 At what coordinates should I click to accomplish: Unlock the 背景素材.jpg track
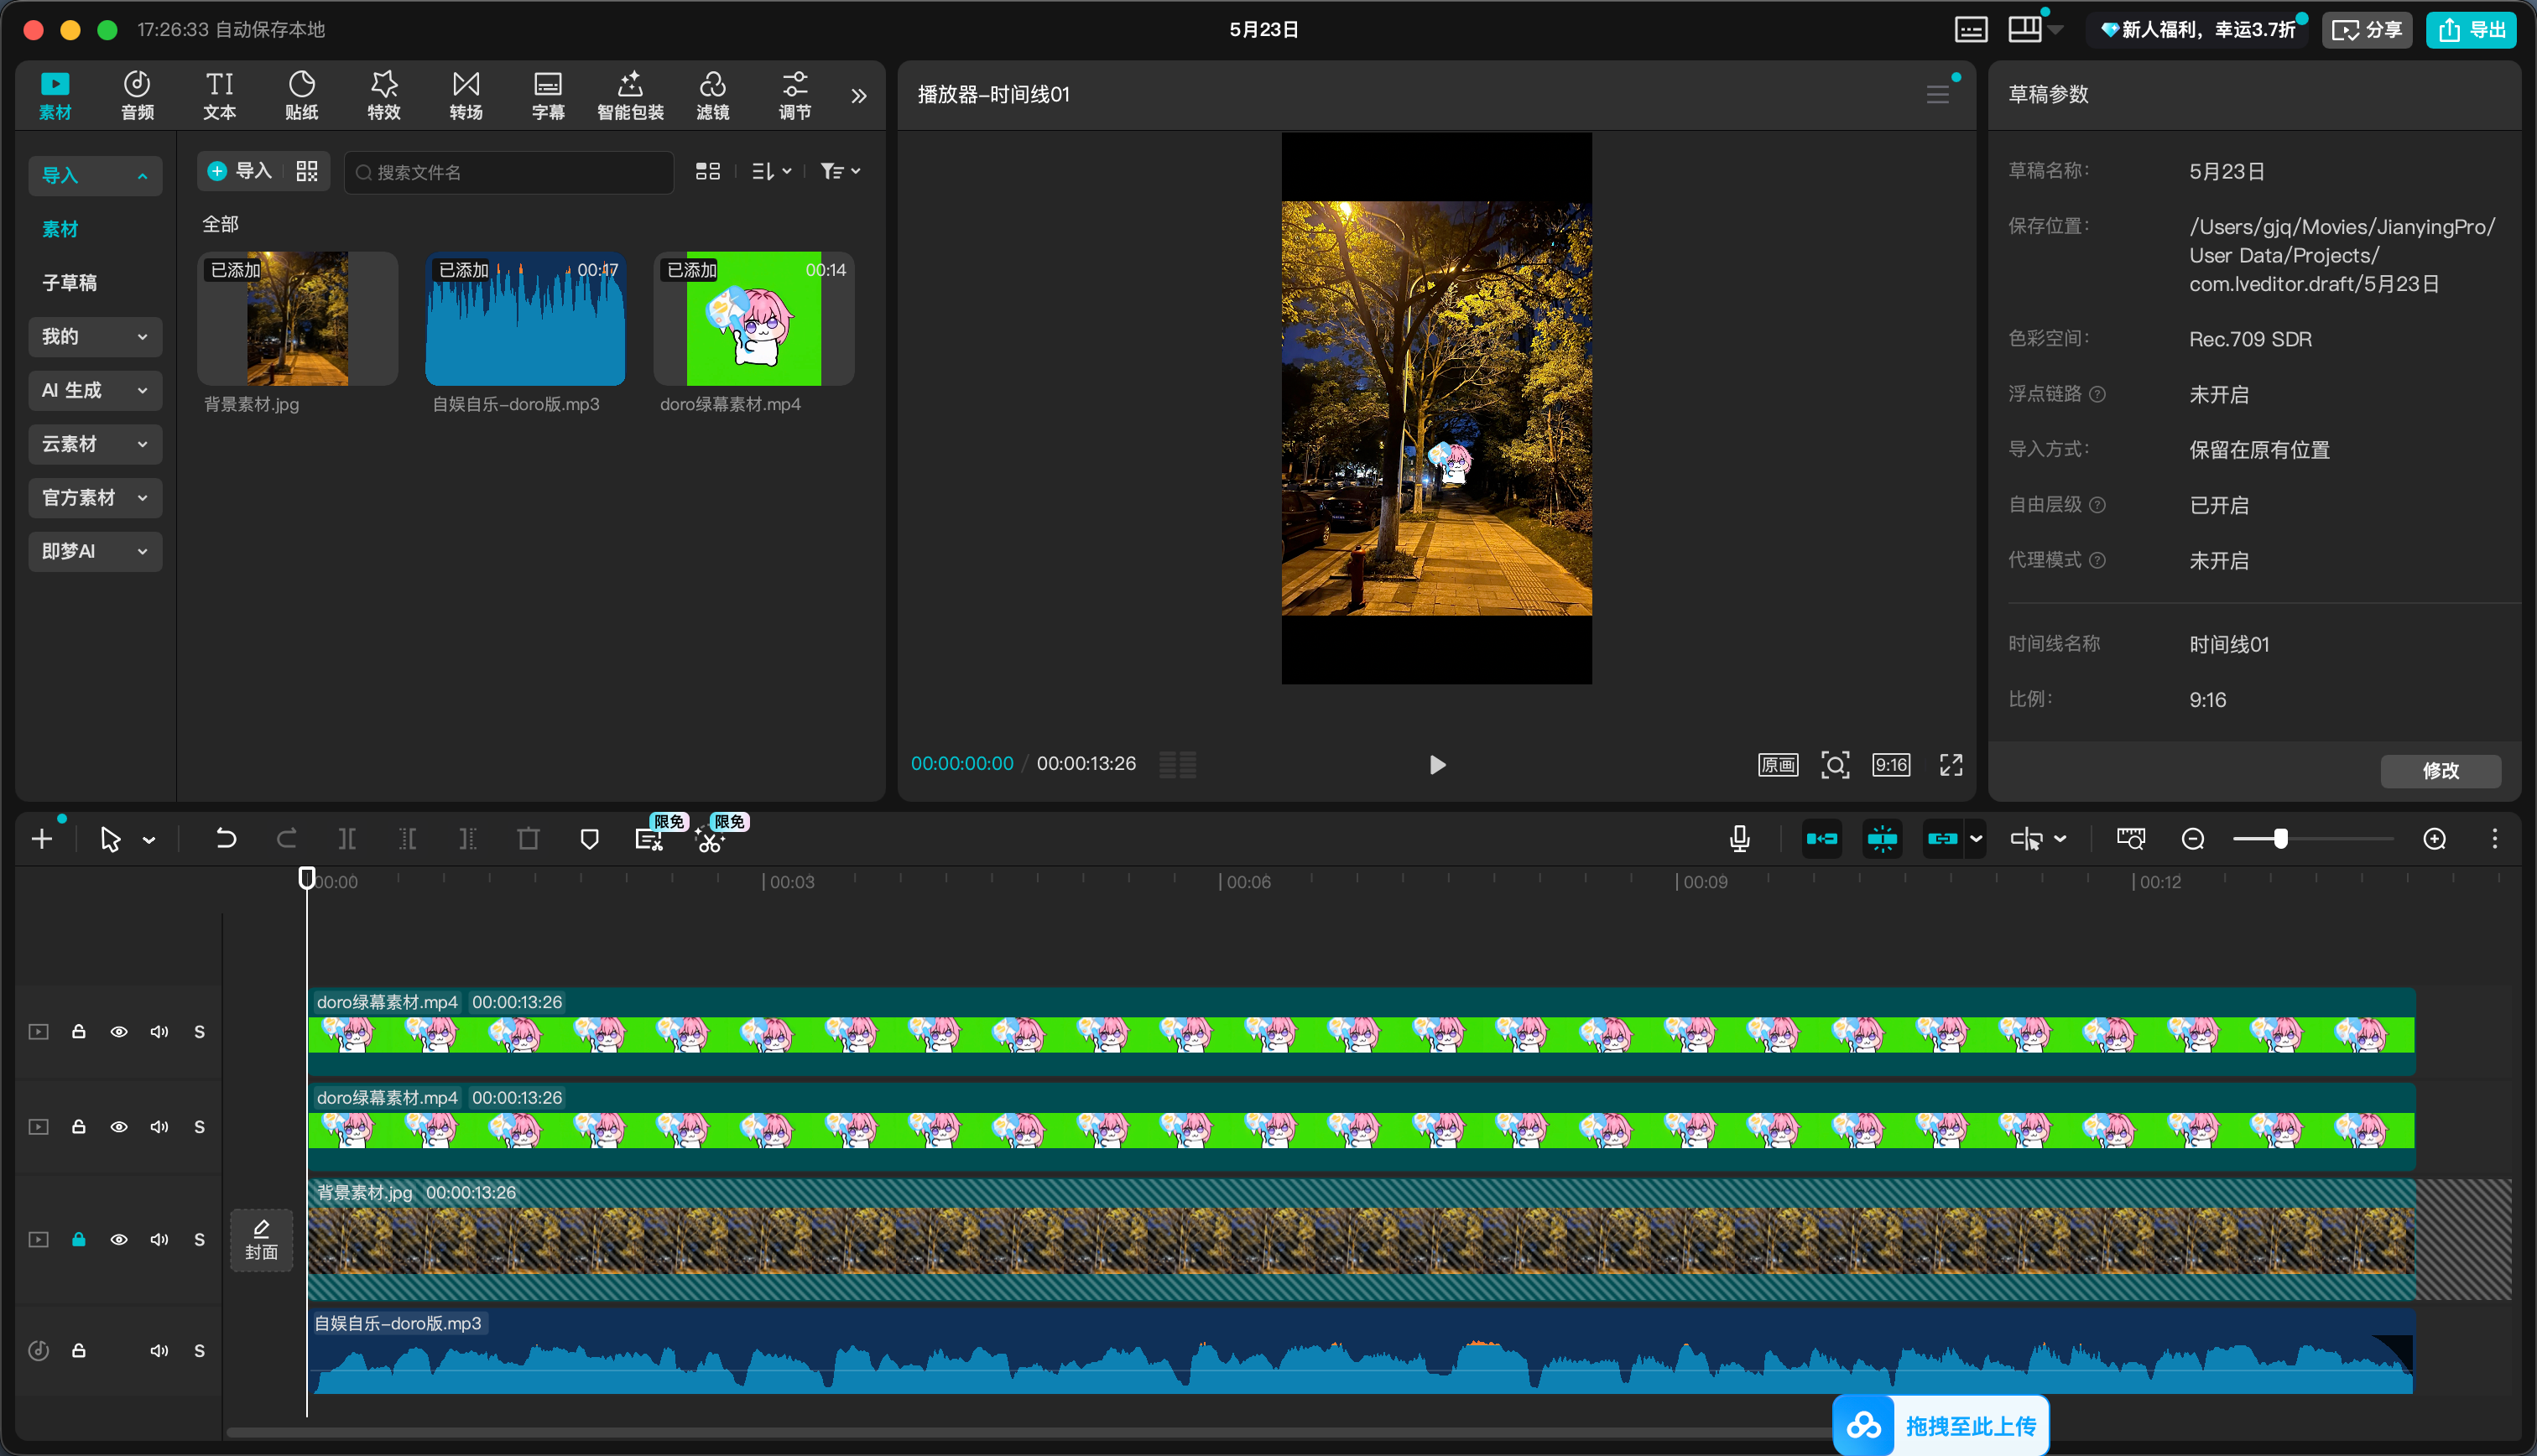tap(79, 1240)
